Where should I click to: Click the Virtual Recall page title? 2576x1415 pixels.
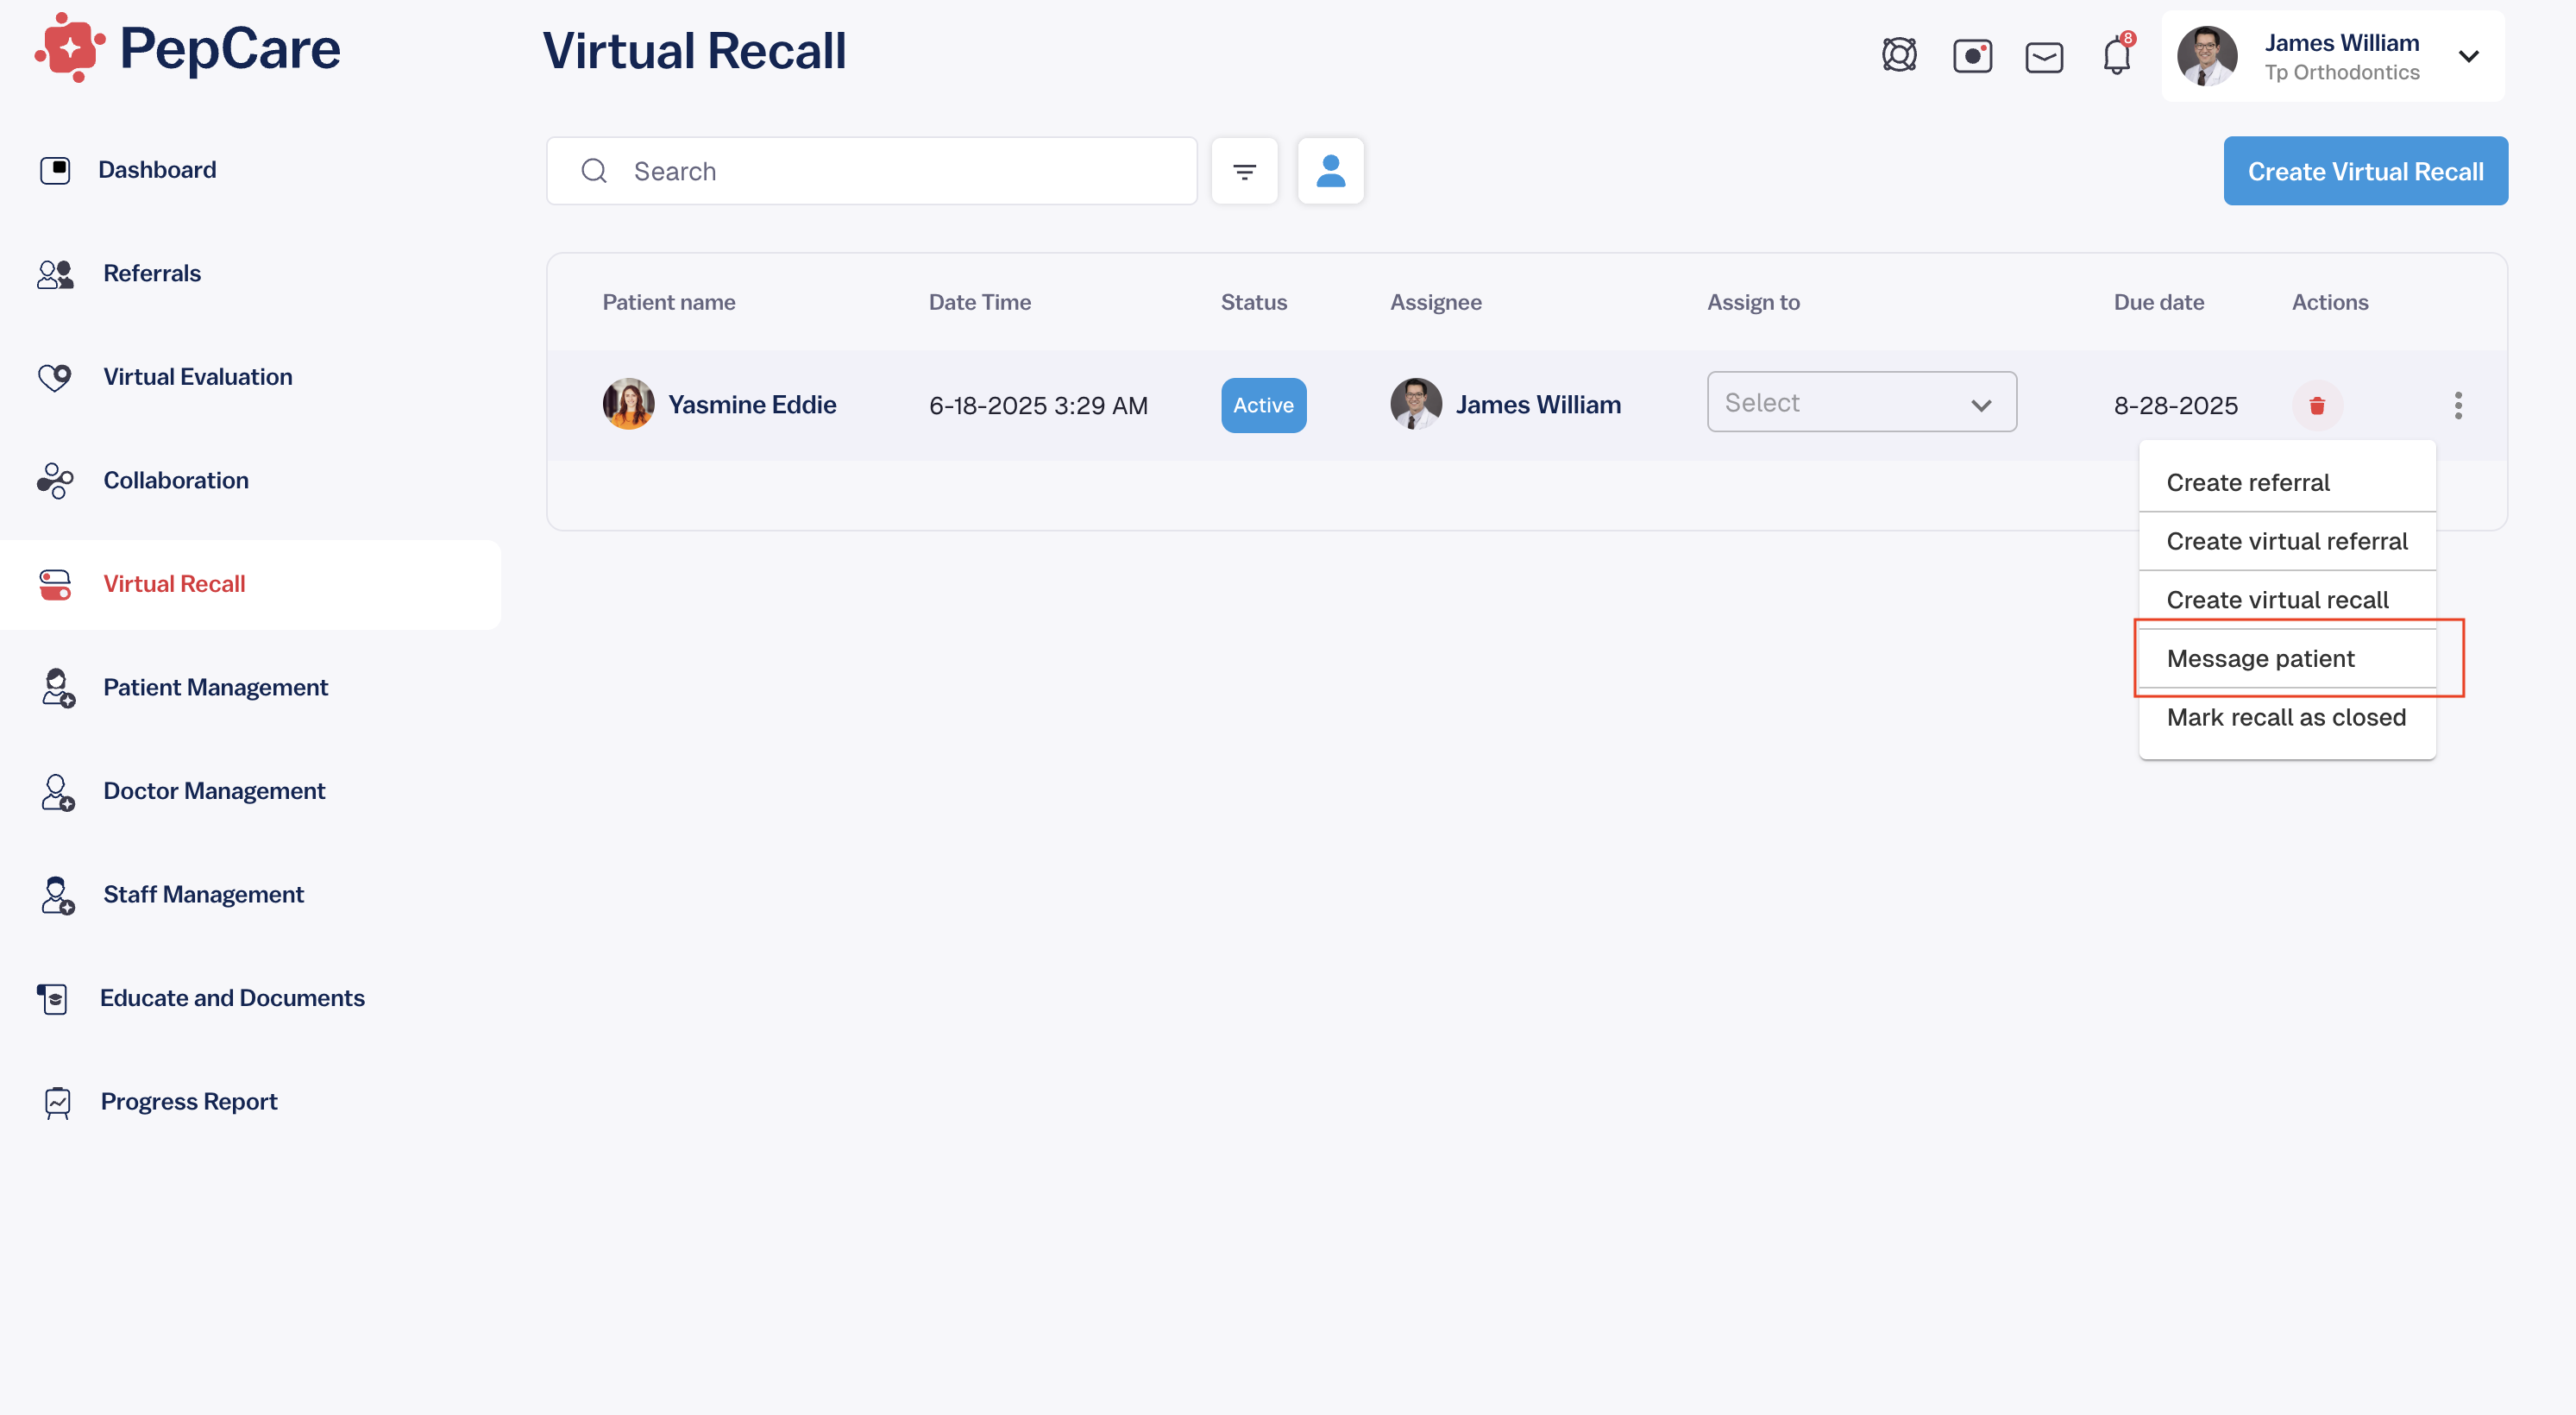tap(694, 50)
